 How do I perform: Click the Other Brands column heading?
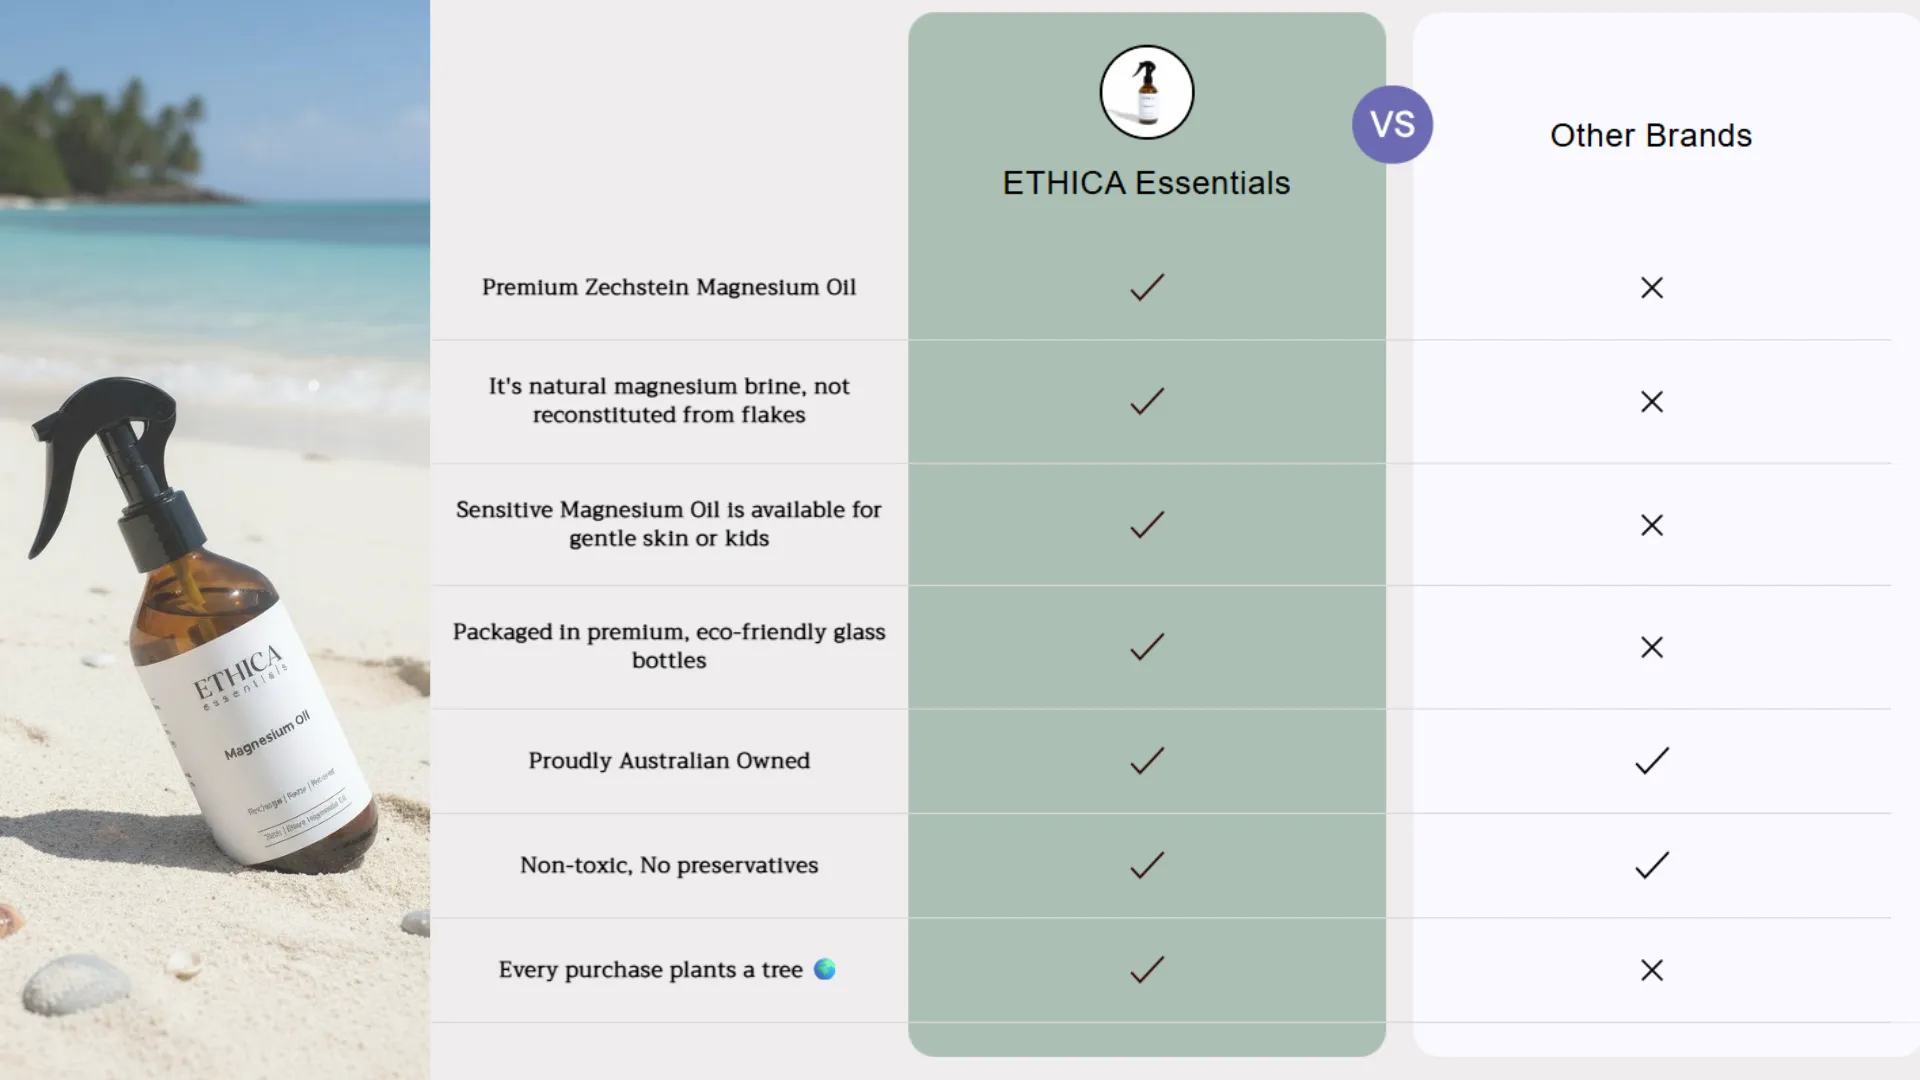(x=1651, y=135)
